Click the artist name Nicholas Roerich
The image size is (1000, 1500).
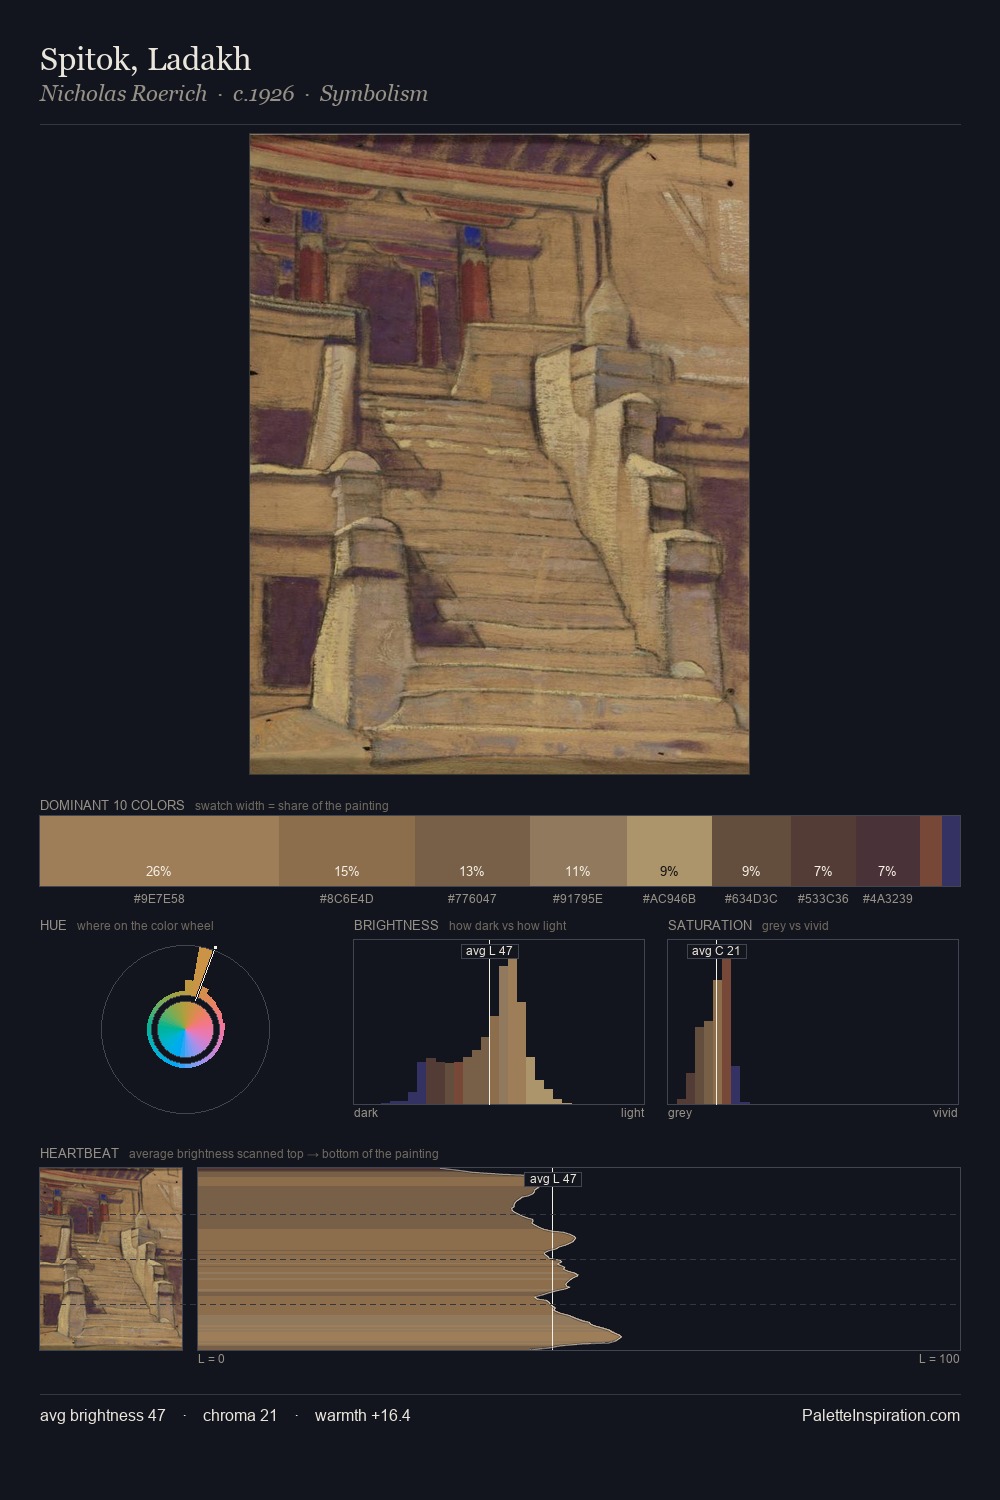point(123,94)
